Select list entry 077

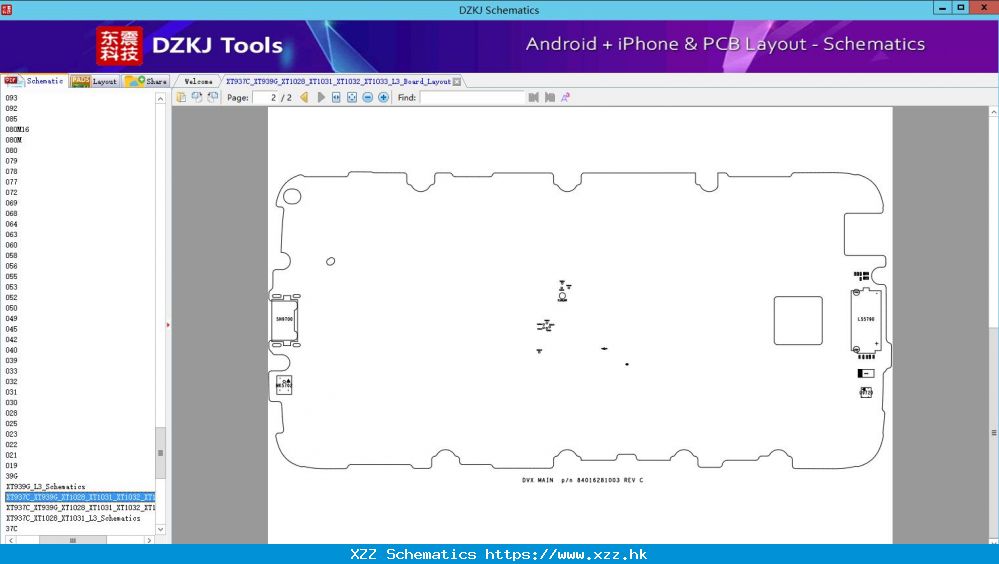[11, 182]
